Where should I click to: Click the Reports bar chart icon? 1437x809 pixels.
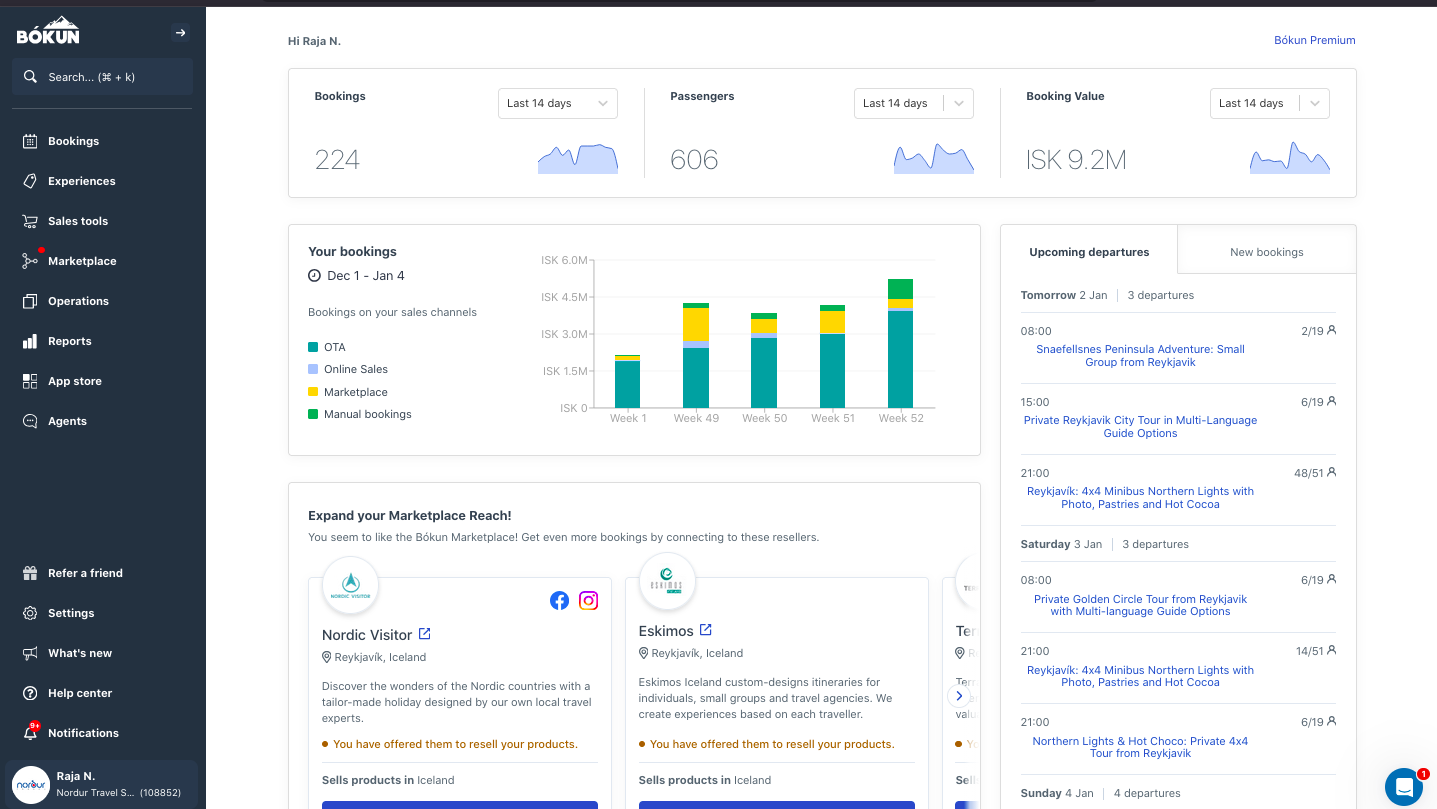(30, 341)
